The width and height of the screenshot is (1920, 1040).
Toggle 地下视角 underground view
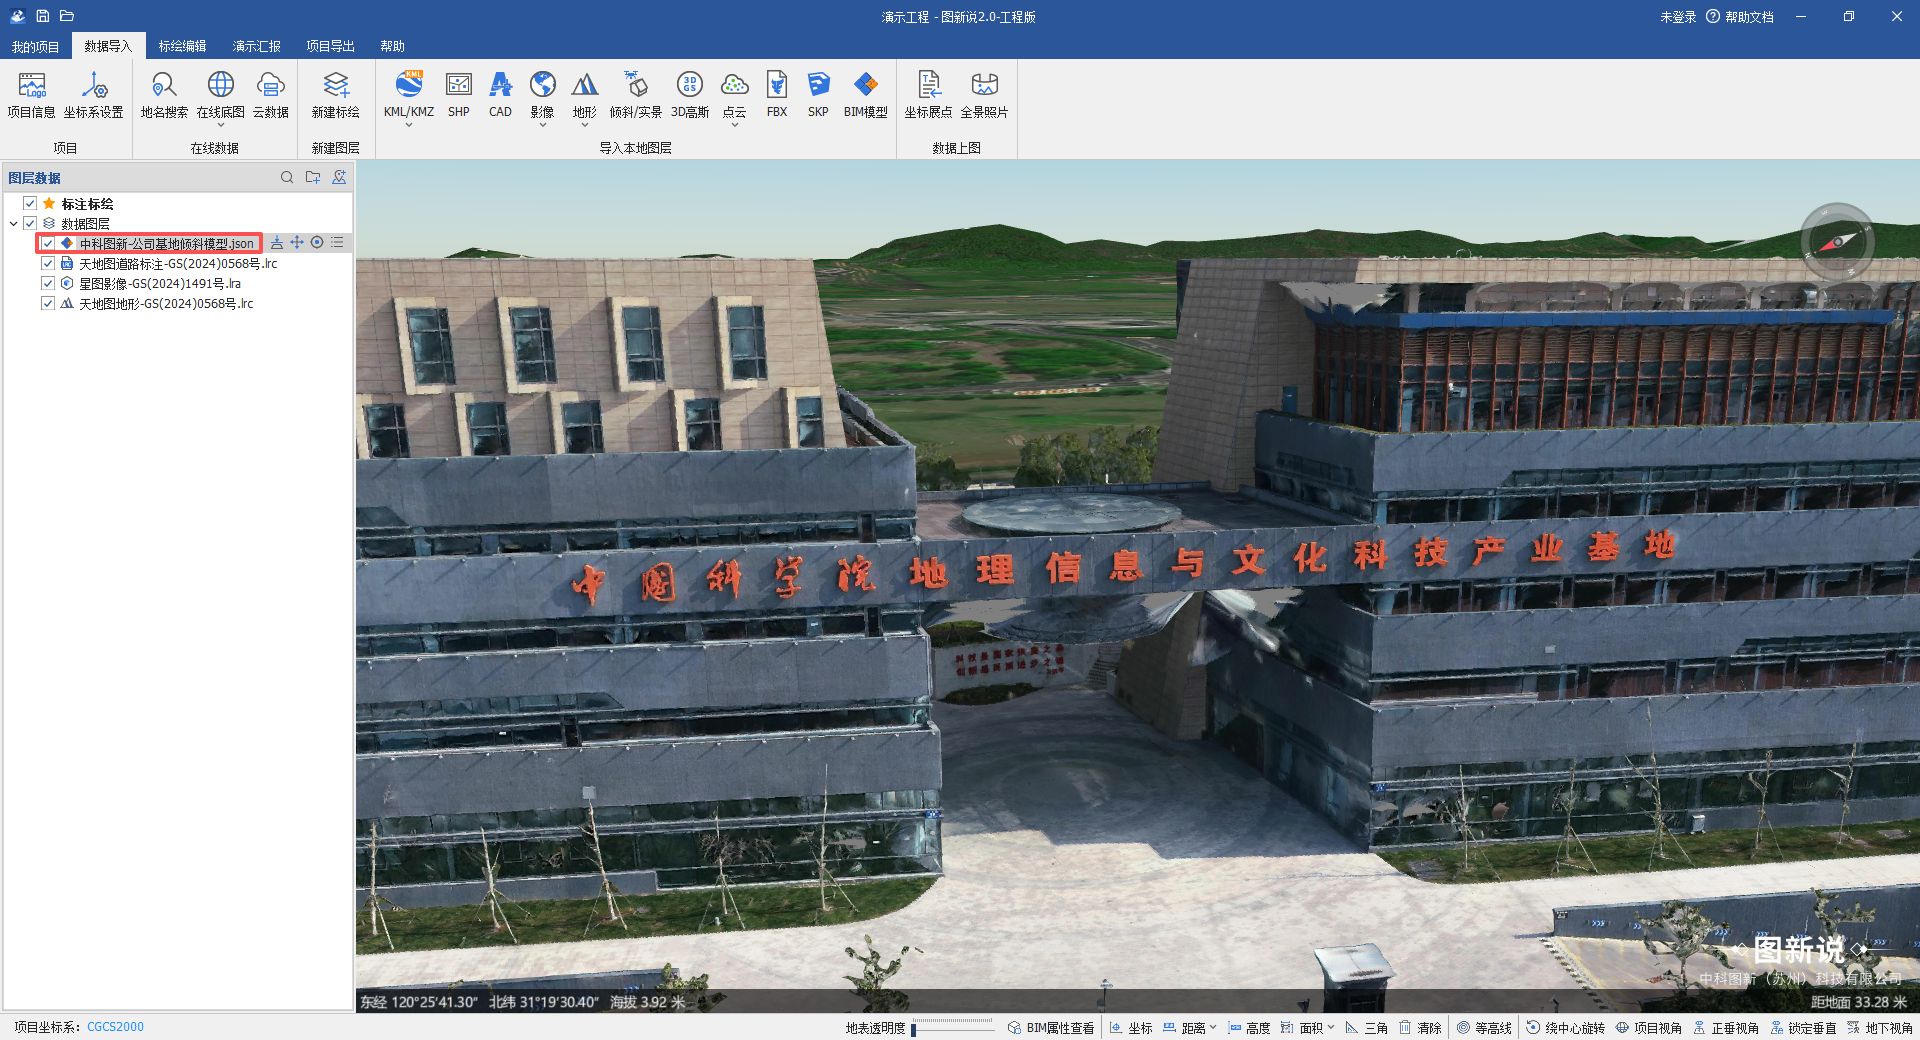coord(1880,1028)
